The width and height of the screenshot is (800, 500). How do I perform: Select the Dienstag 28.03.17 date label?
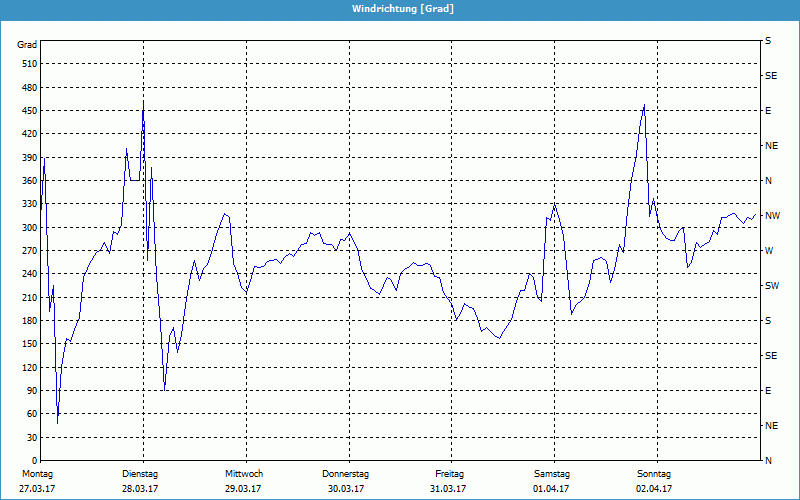click(140, 481)
